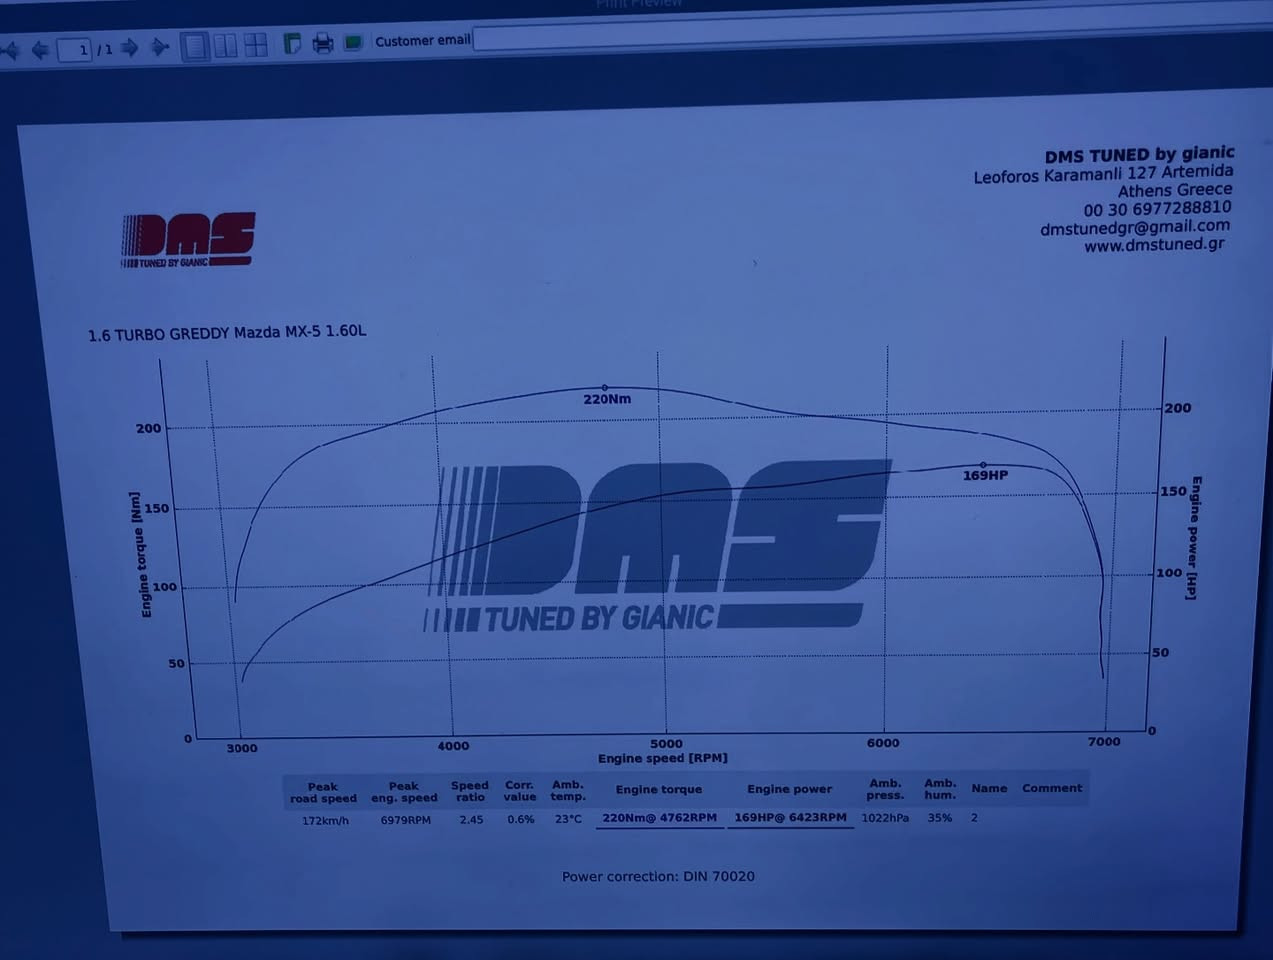Click the 5000 RPM axis tick label
The image size is (1273, 960).
[666, 744]
